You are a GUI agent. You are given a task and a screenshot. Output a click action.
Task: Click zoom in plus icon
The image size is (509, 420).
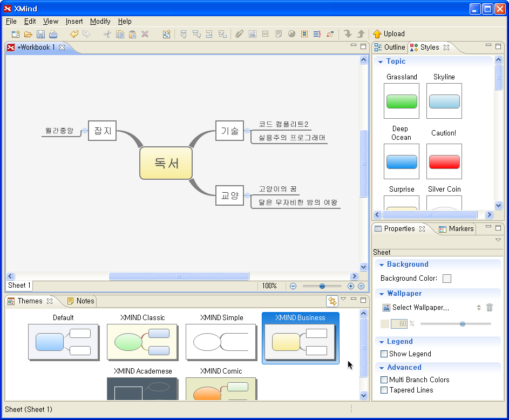[350, 286]
